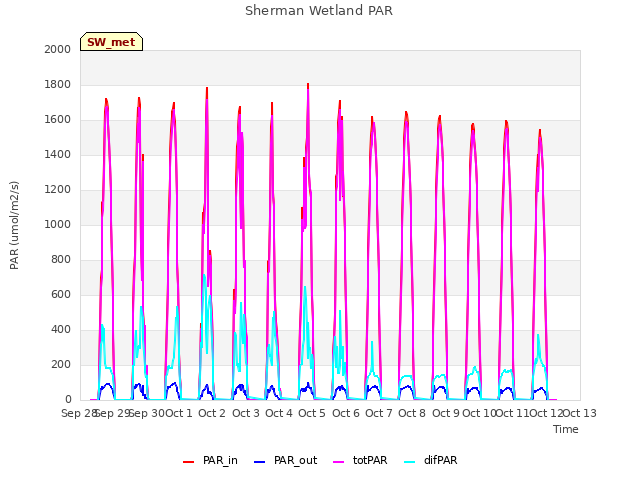This screenshot has height=480, width=640.
Task: Click the Oct 6 x-axis label
Action: point(346,413)
